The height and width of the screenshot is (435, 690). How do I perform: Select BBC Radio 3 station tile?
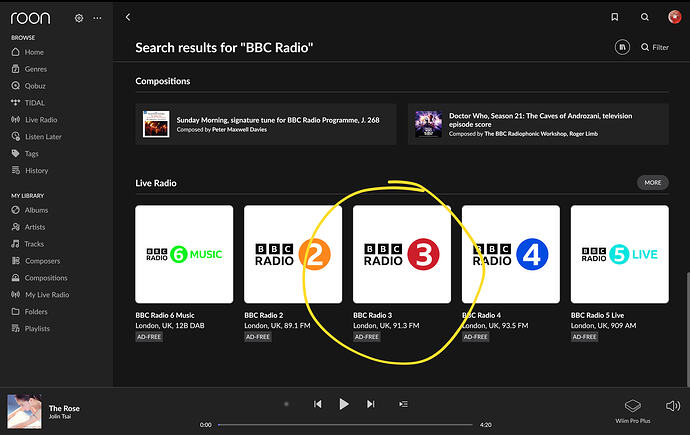coord(402,254)
